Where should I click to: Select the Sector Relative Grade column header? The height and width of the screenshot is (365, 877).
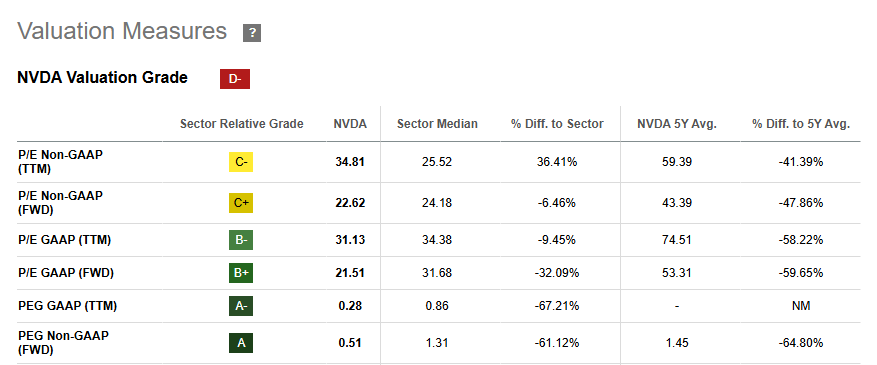[x=242, y=124]
